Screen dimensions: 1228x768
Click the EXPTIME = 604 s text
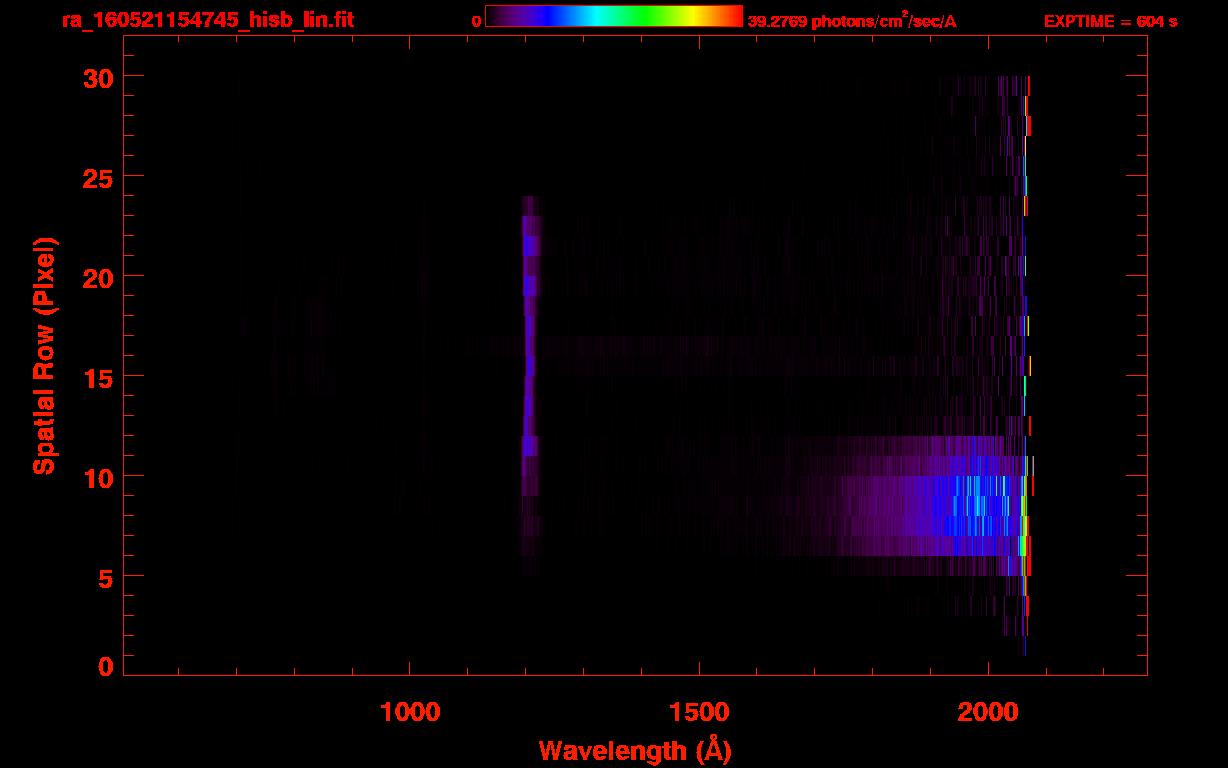tap(1110, 21)
